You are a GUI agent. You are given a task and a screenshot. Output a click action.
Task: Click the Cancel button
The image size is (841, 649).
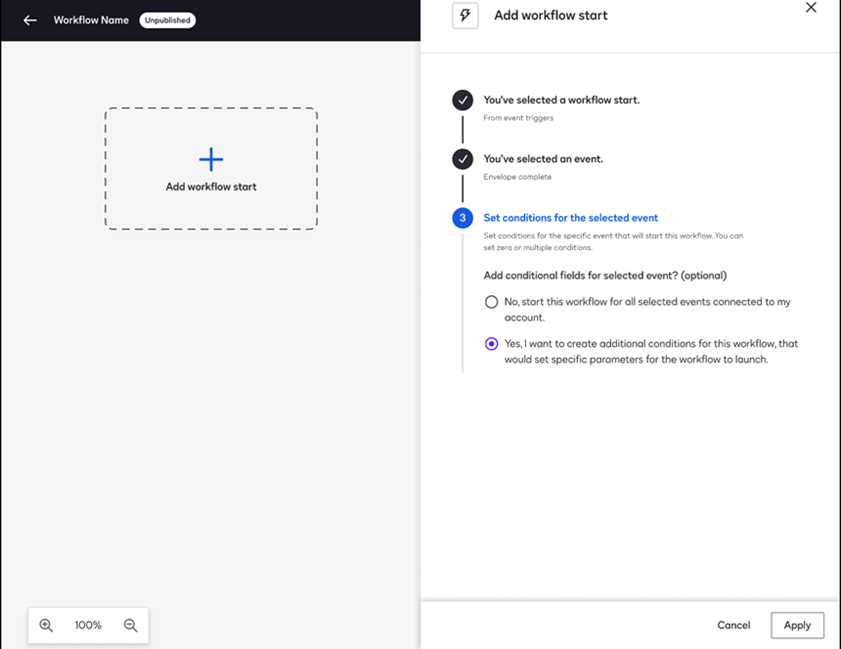tap(733, 624)
